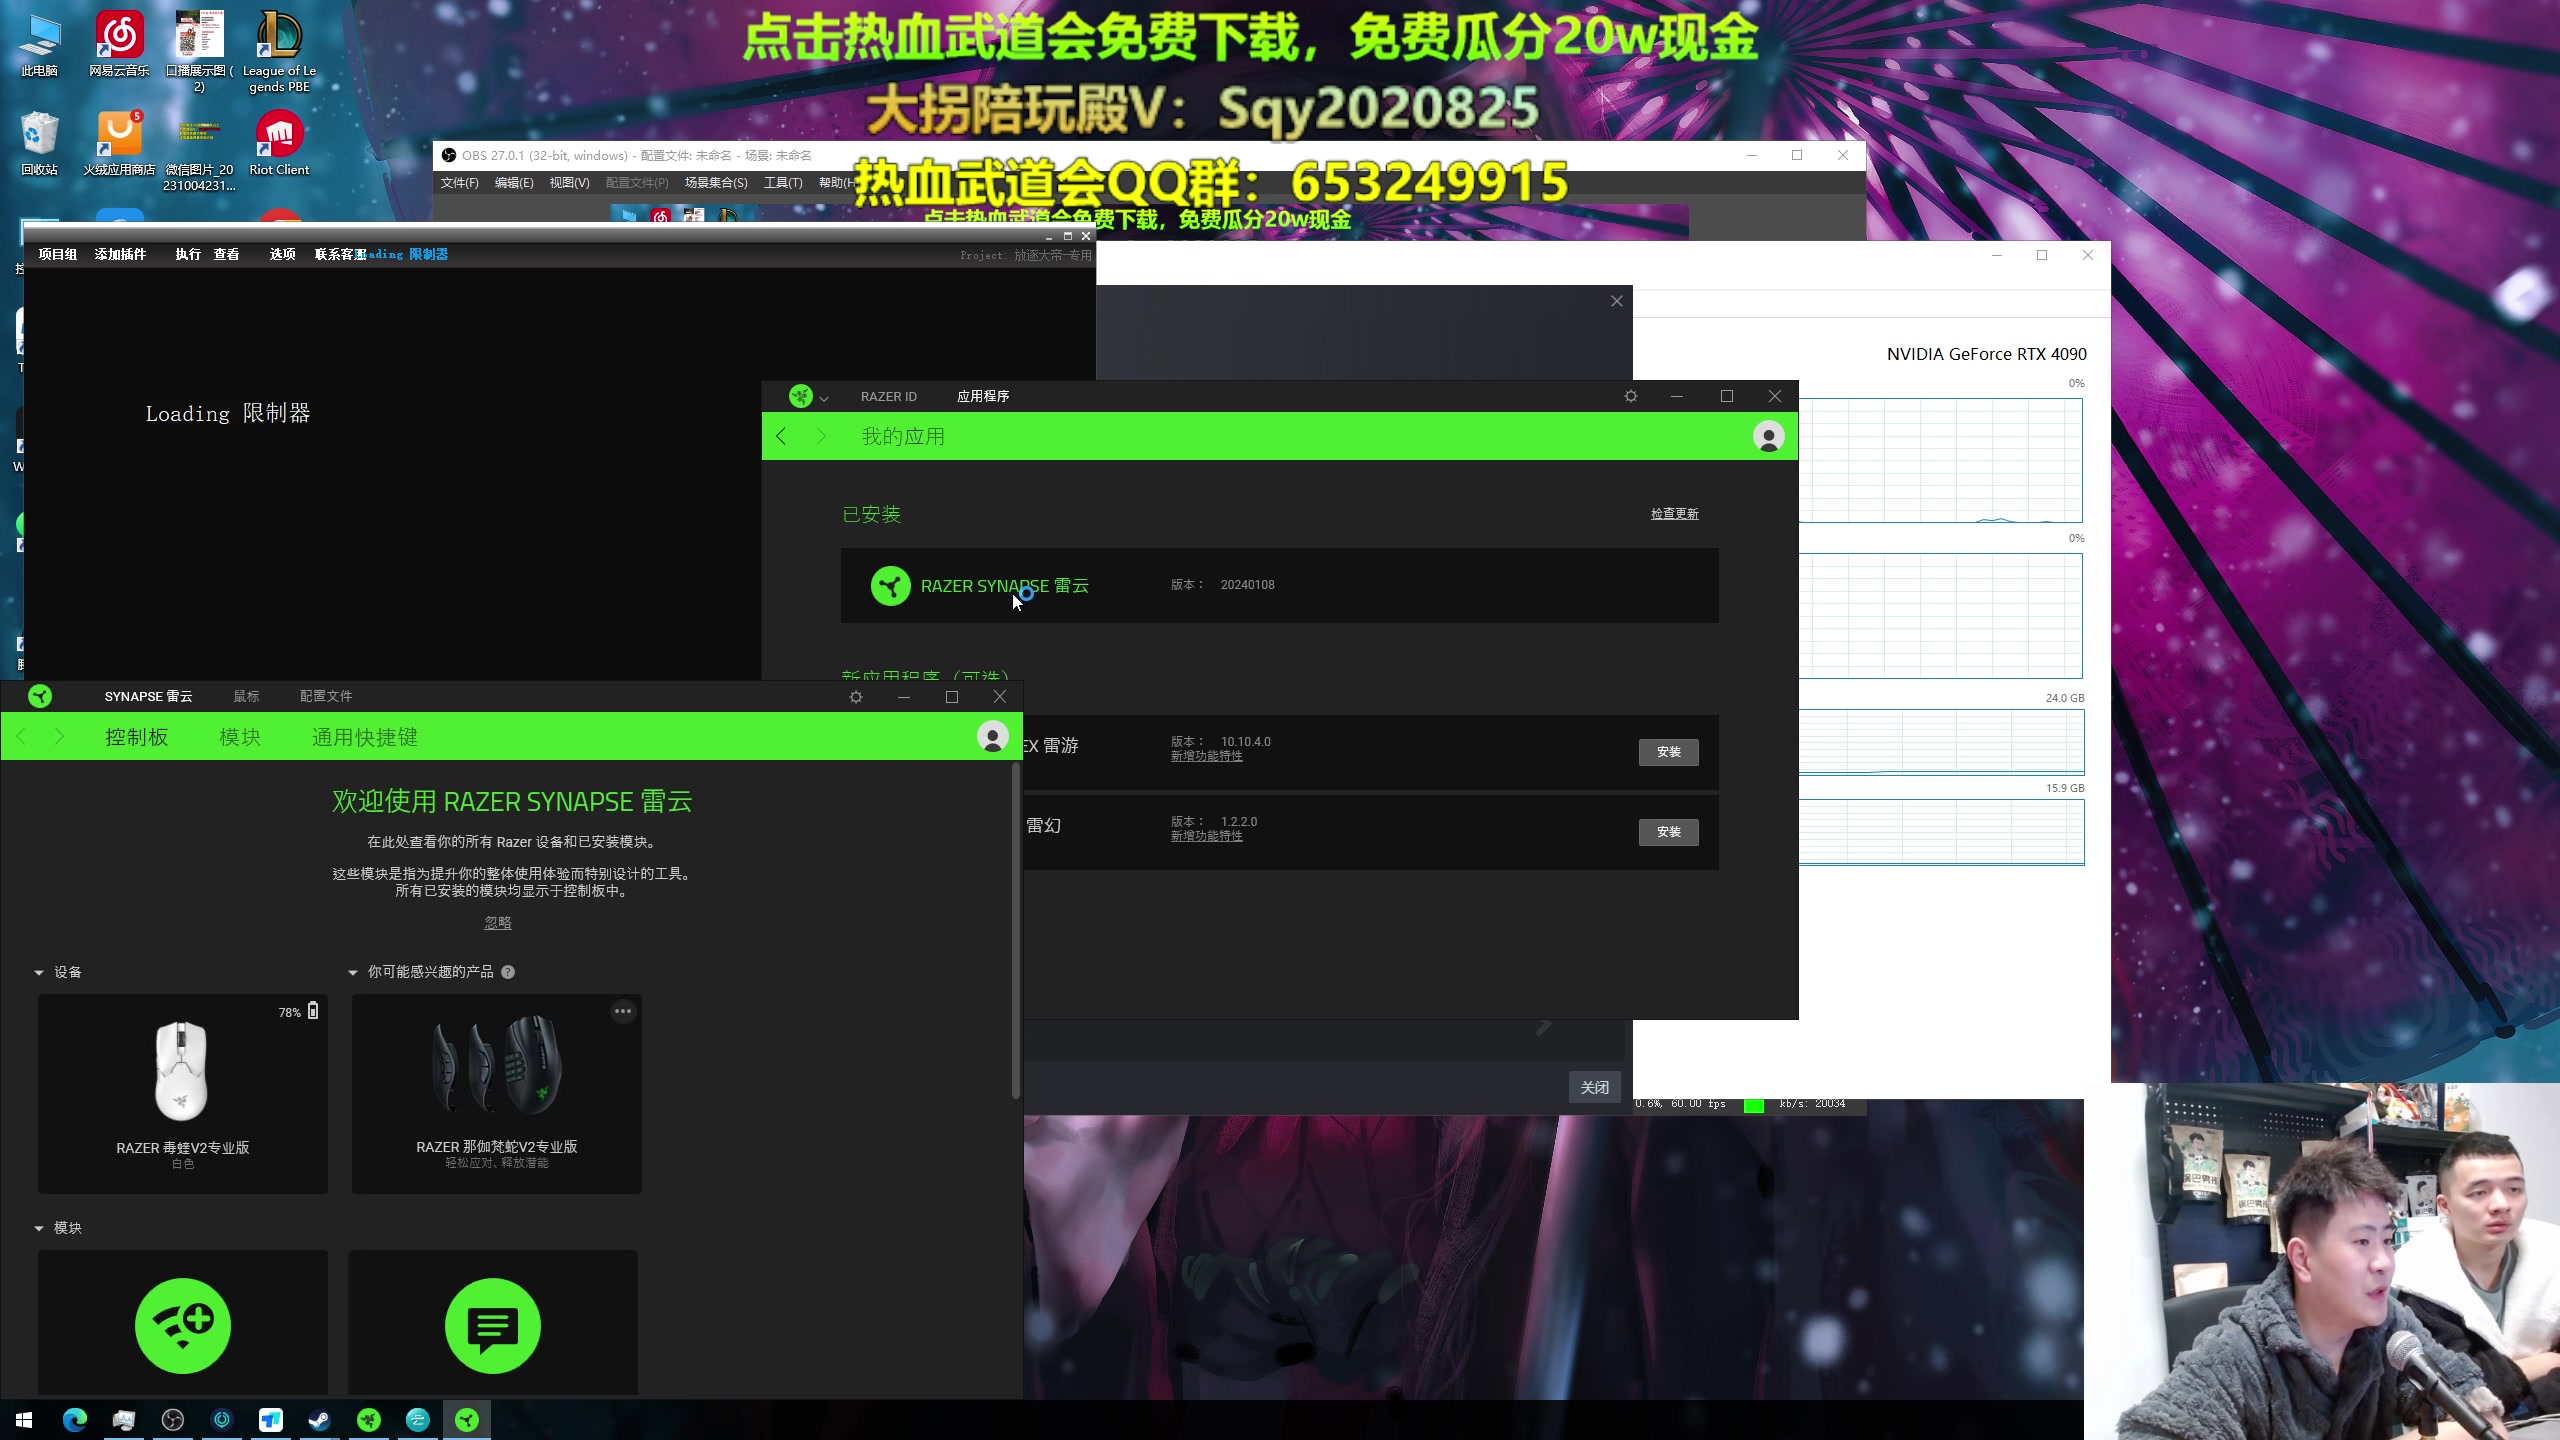Select the RAZER 毒蝰V2专业版 device card
Screen dimensions: 2560x1440
pyautogui.click(x=183, y=1092)
